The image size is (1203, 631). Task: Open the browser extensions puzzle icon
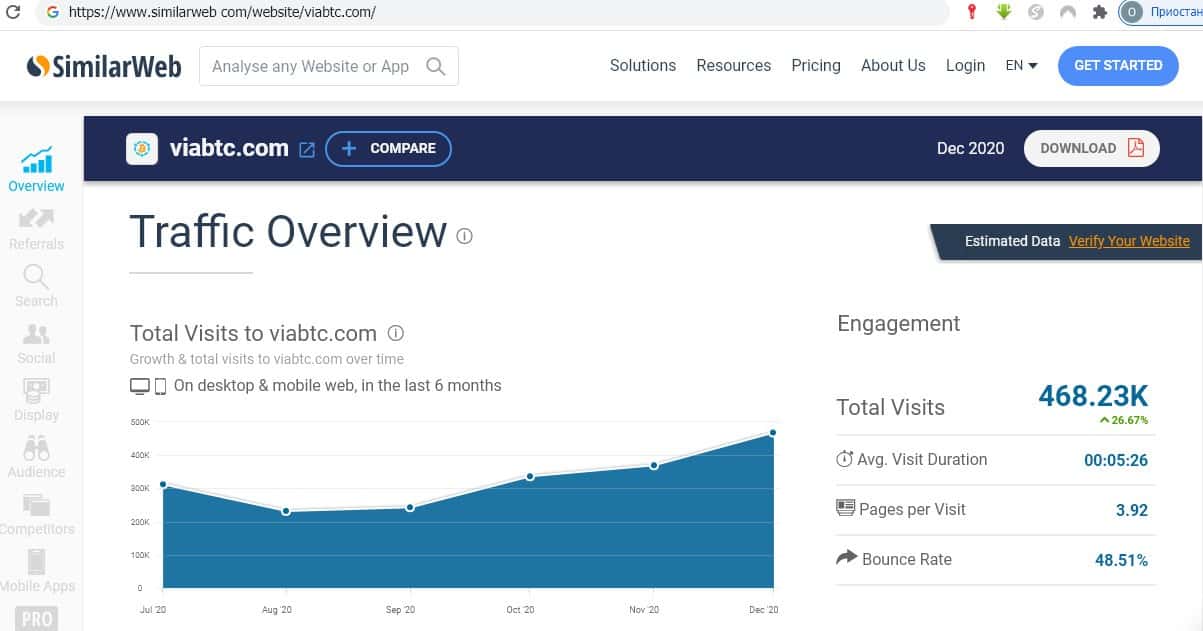1100,12
